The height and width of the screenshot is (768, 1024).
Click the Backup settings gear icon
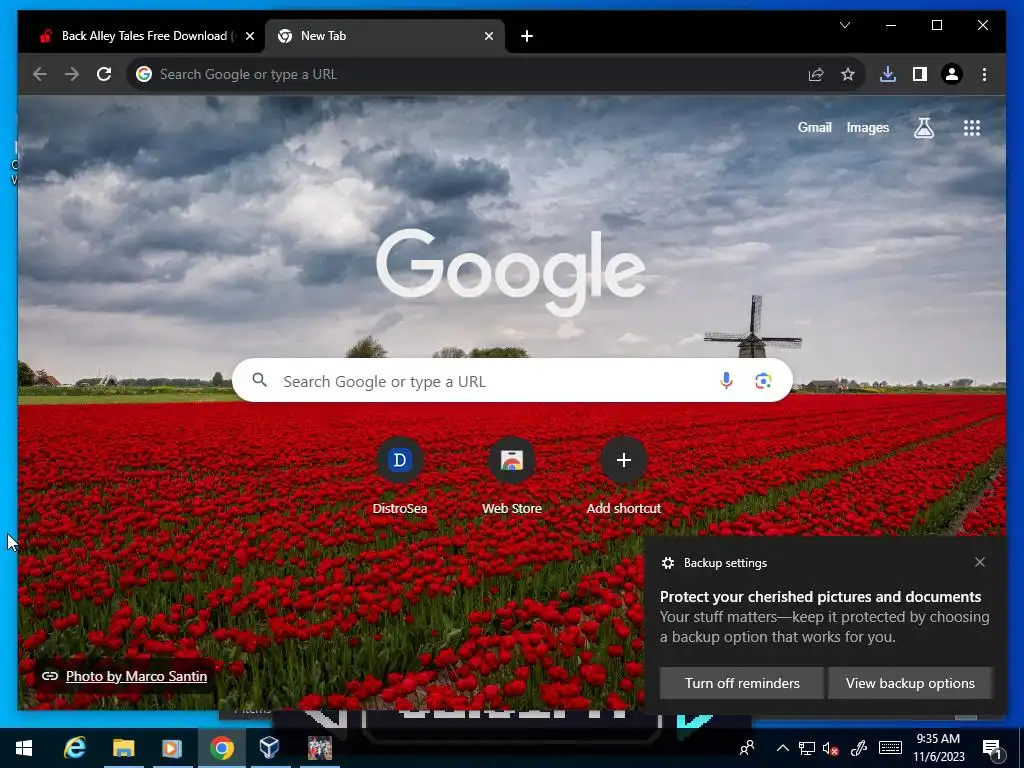(x=667, y=563)
